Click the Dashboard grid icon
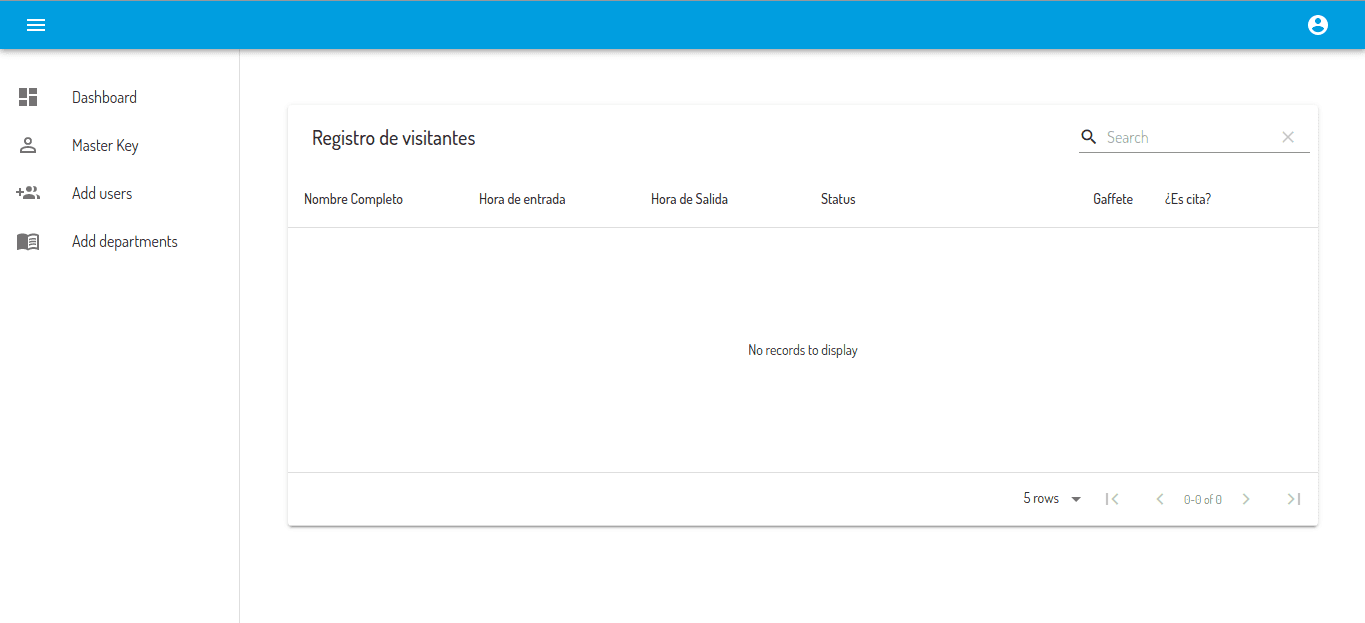This screenshot has width=1365, height=623. click(28, 97)
